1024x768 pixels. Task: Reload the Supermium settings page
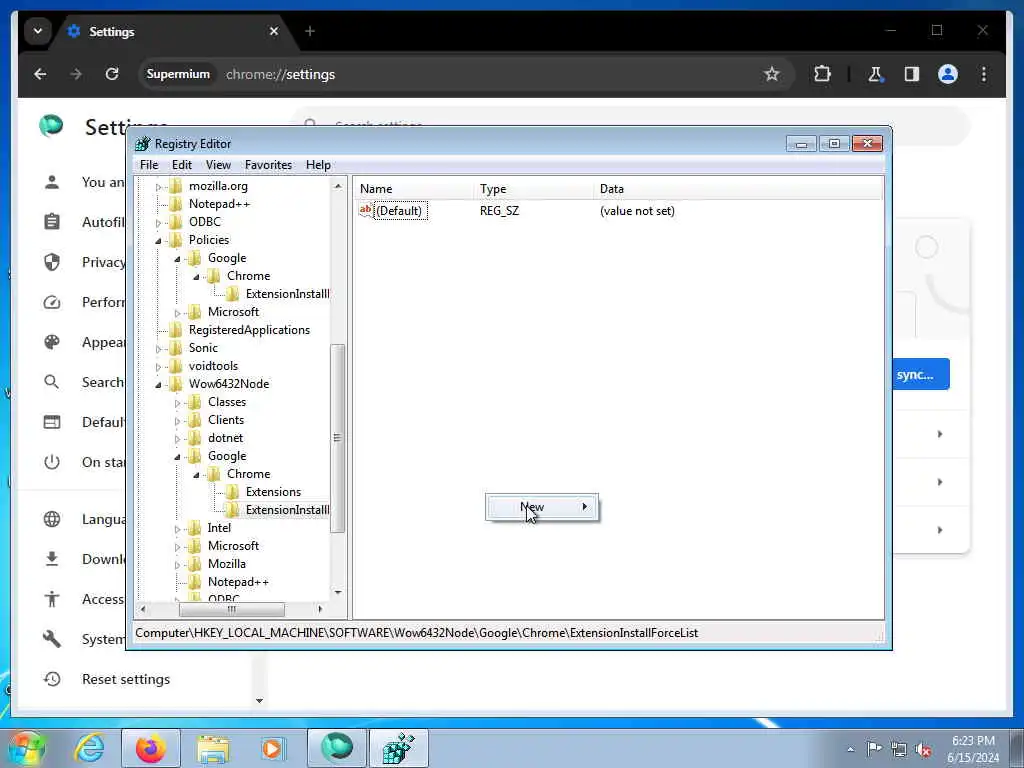click(x=112, y=74)
